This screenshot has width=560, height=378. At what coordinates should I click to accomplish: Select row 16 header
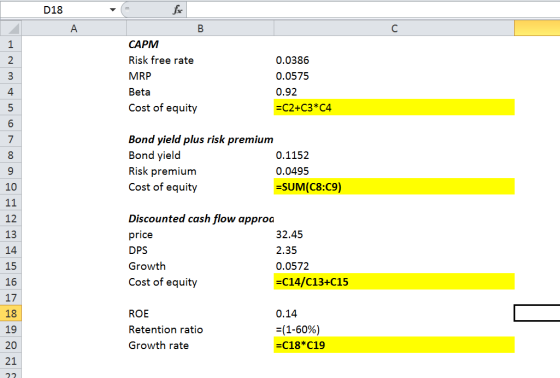[11, 282]
